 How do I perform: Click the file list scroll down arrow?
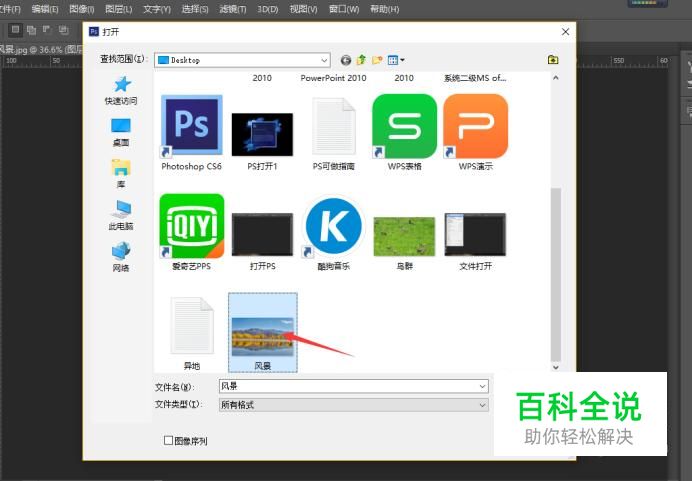point(556,367)
